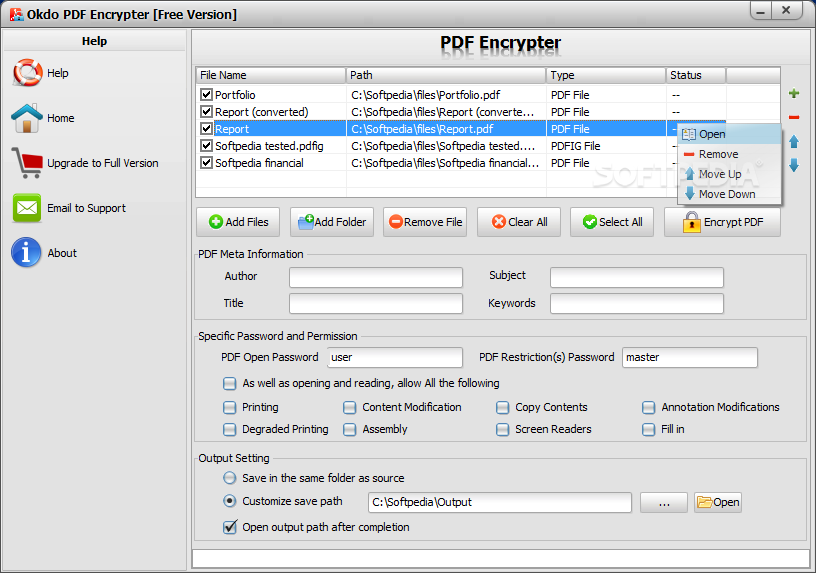816x573 pixels.
Task: Sort by the Type column header
Action: pyautogui.click(x=606, y=75)
